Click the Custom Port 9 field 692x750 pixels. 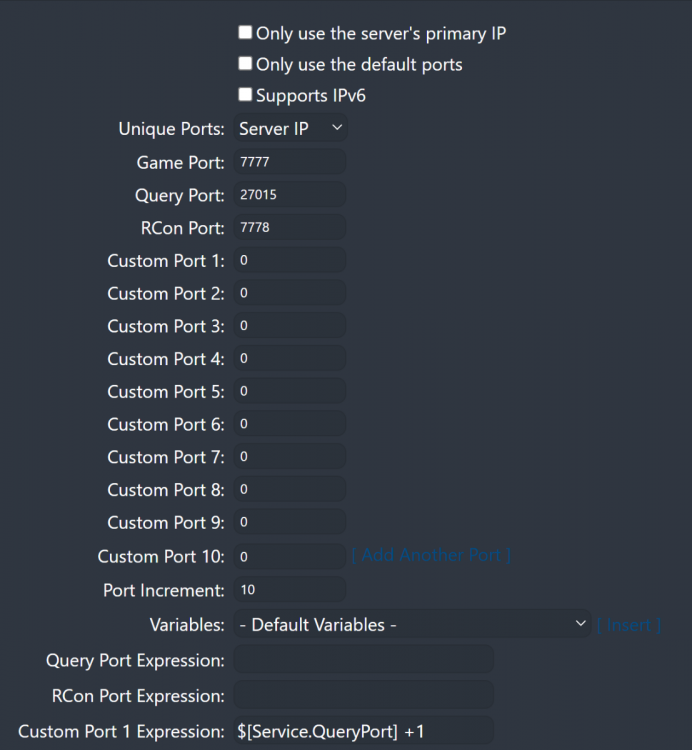click(x=290, y=522)
